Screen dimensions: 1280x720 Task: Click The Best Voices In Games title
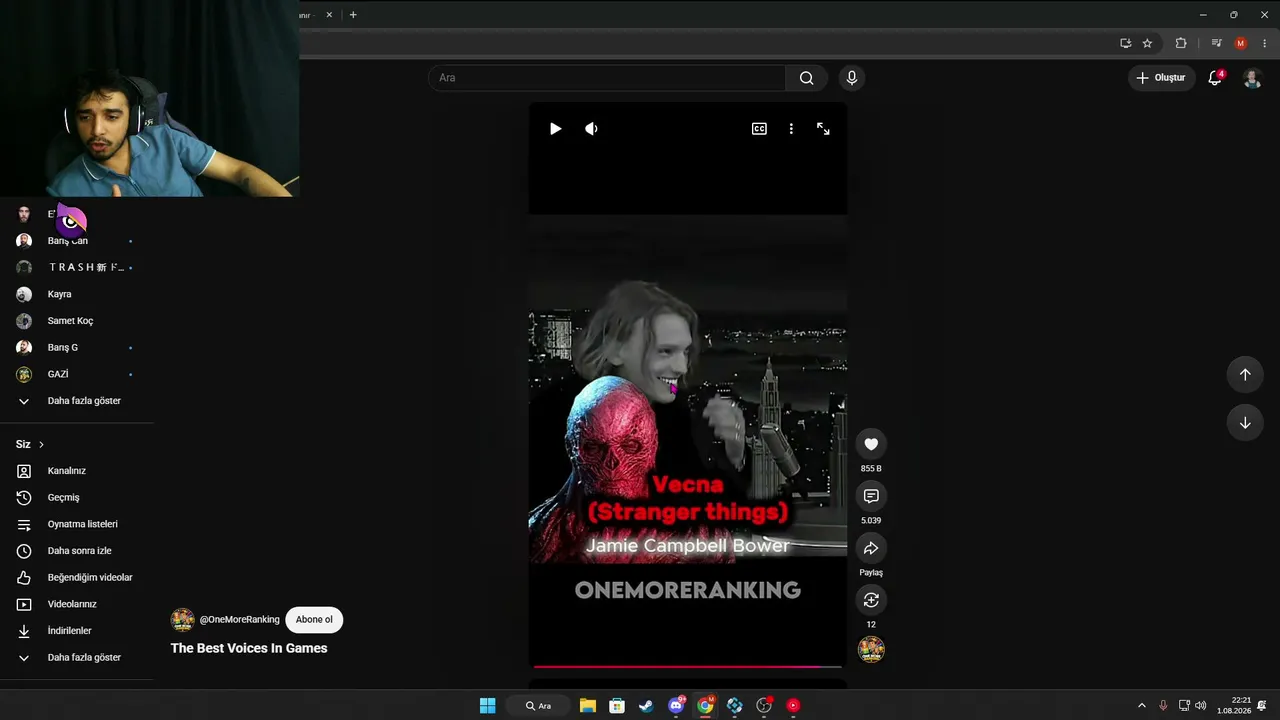pos(249,648)
